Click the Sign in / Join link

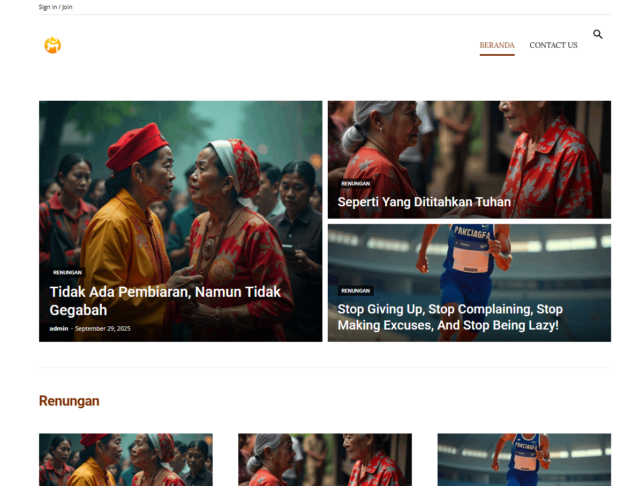pos(55,7)
